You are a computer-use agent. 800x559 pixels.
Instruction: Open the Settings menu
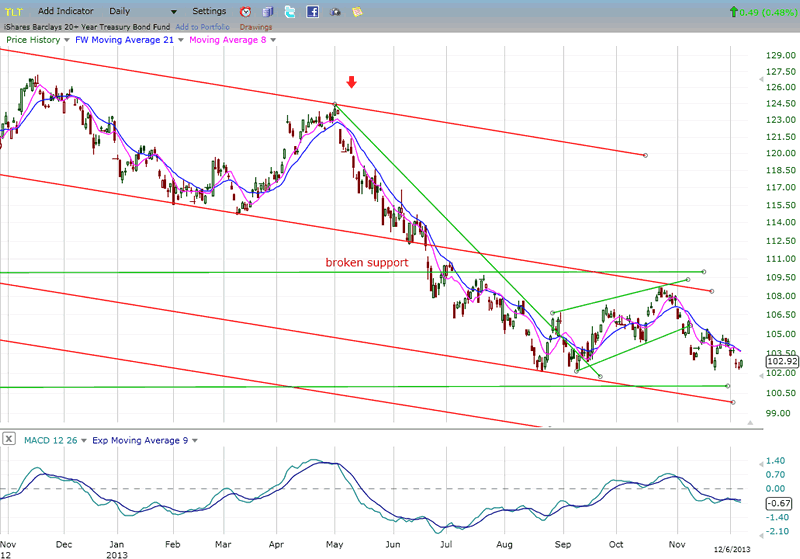pyautogui.click(x=209, y=11)
